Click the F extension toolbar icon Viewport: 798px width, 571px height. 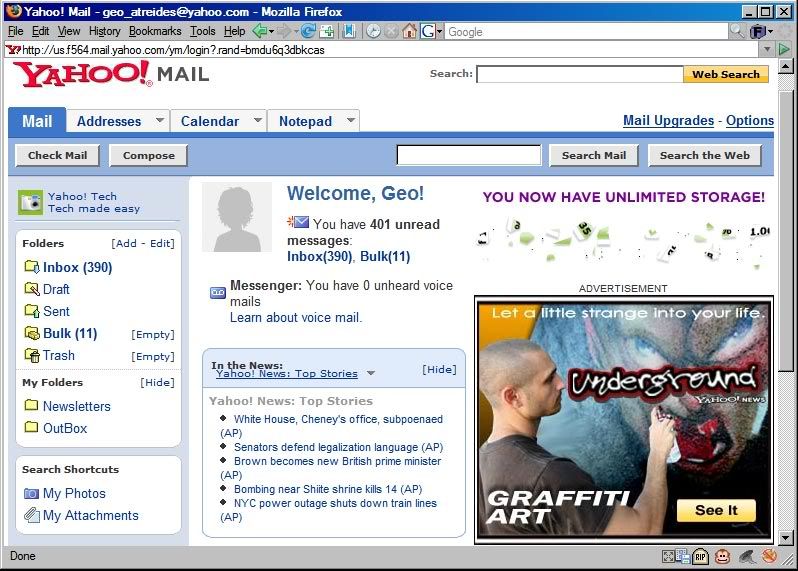[758, 32]
